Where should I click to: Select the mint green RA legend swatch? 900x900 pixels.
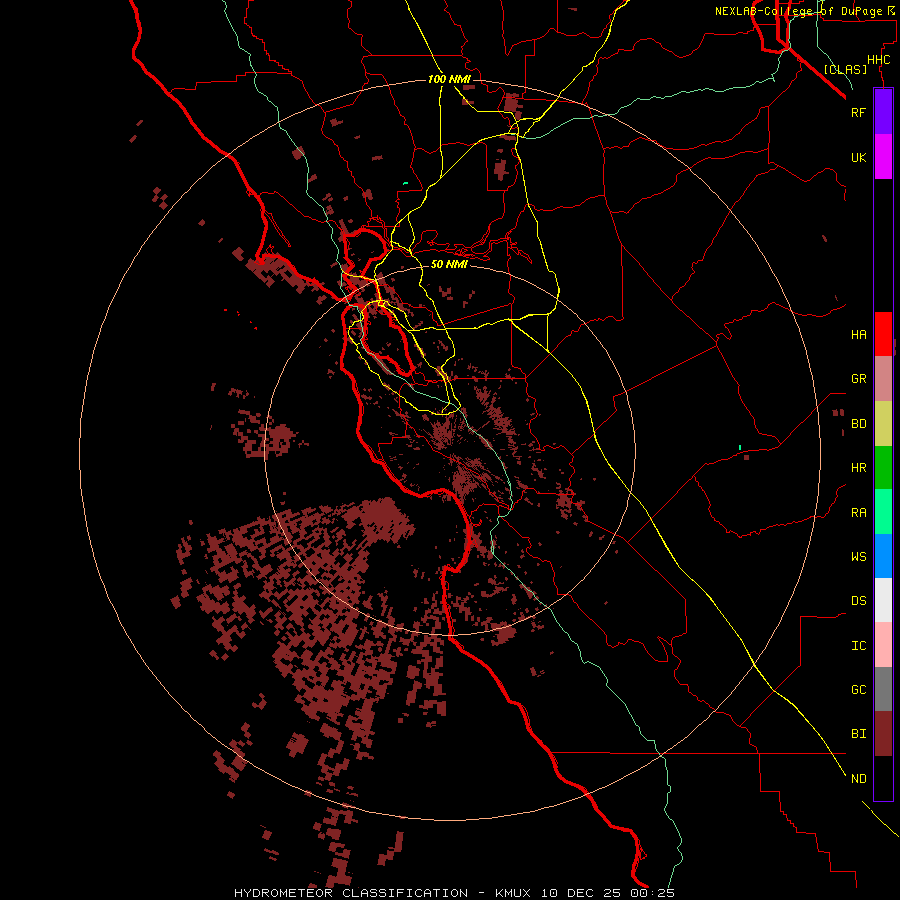coord(883,512)
